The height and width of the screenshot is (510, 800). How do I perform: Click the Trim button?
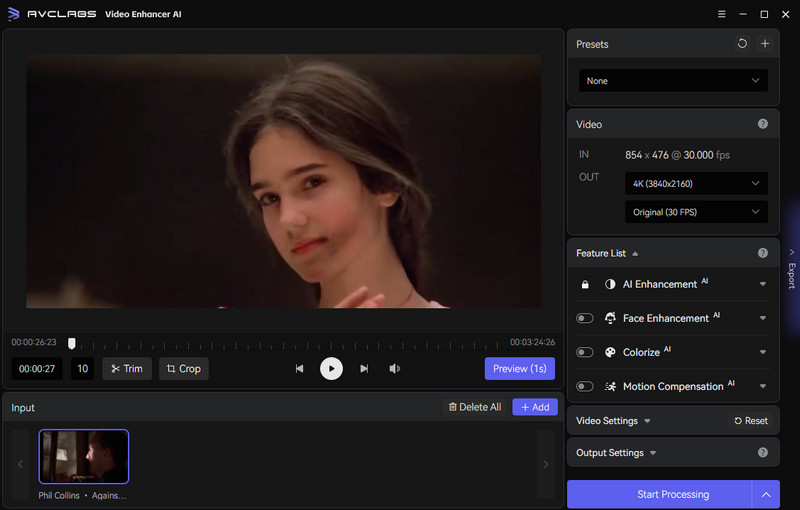pyautogui.click(x=127, y=369)
